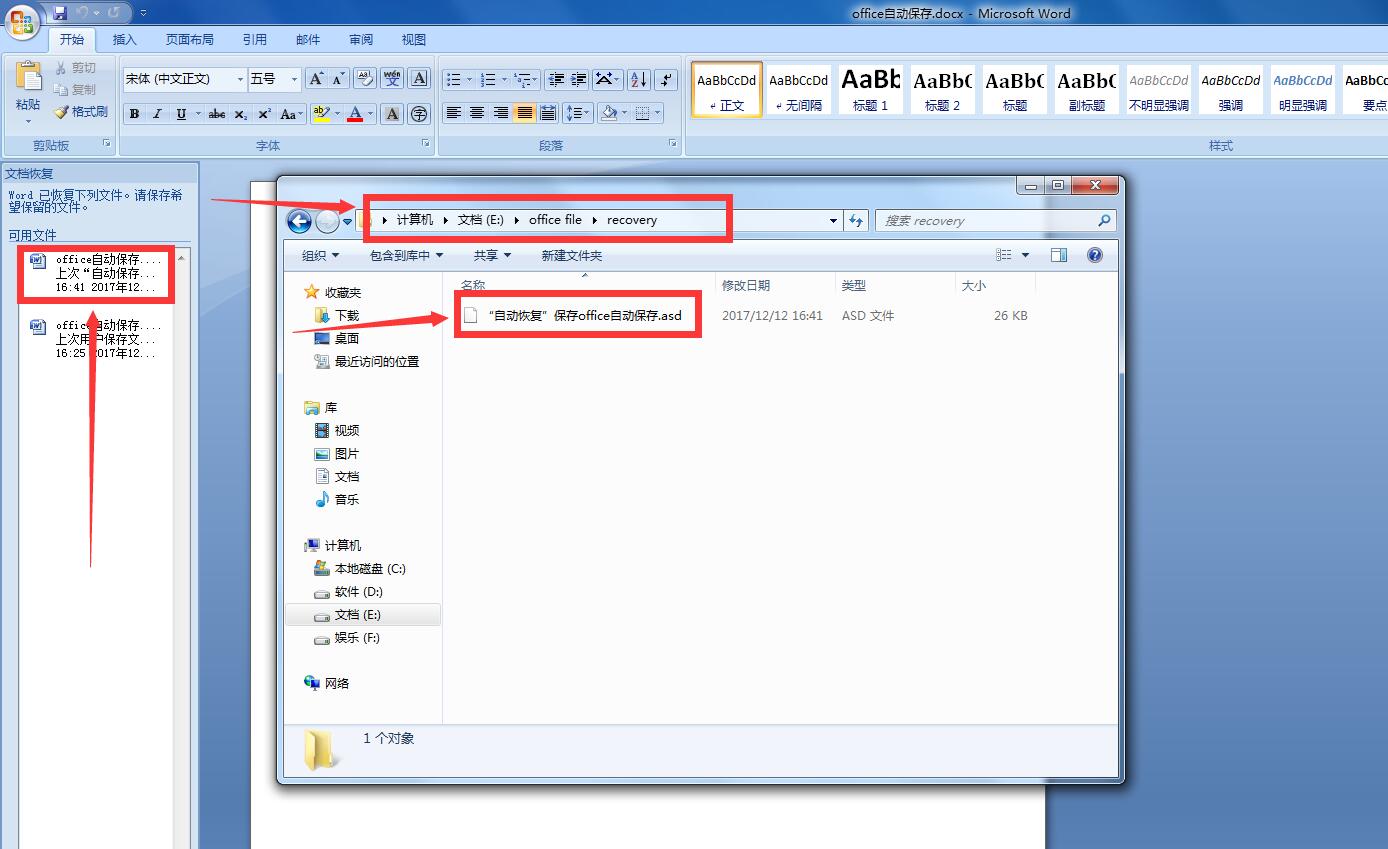
Task: Apply the 副标题 style
Action: tap(1086, 89)
